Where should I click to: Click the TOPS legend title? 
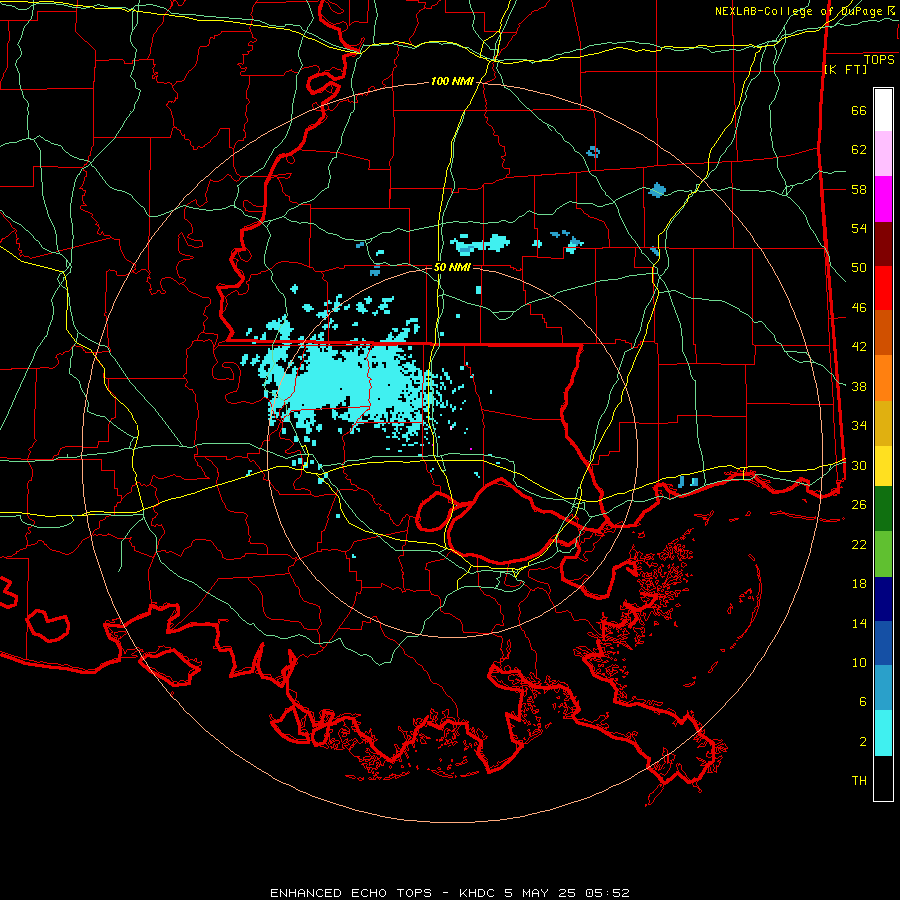[879, 60]
